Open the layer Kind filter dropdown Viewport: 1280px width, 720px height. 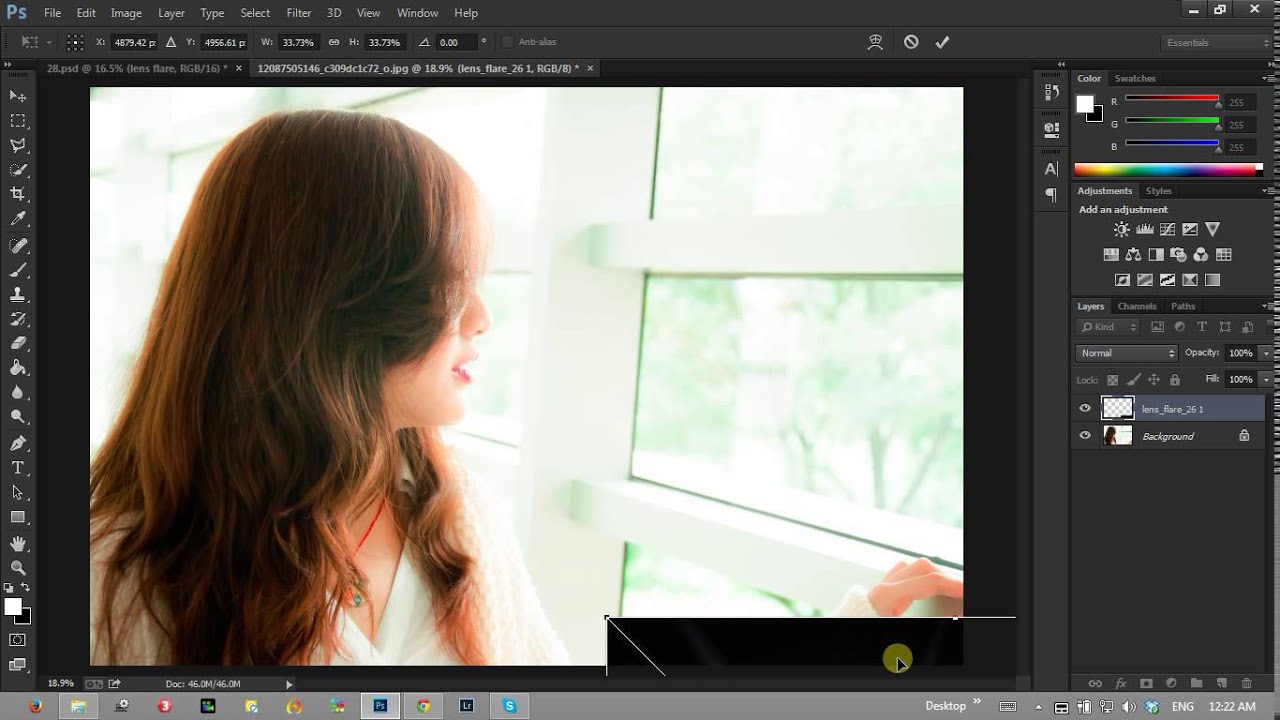click(x=1108, y=327)
